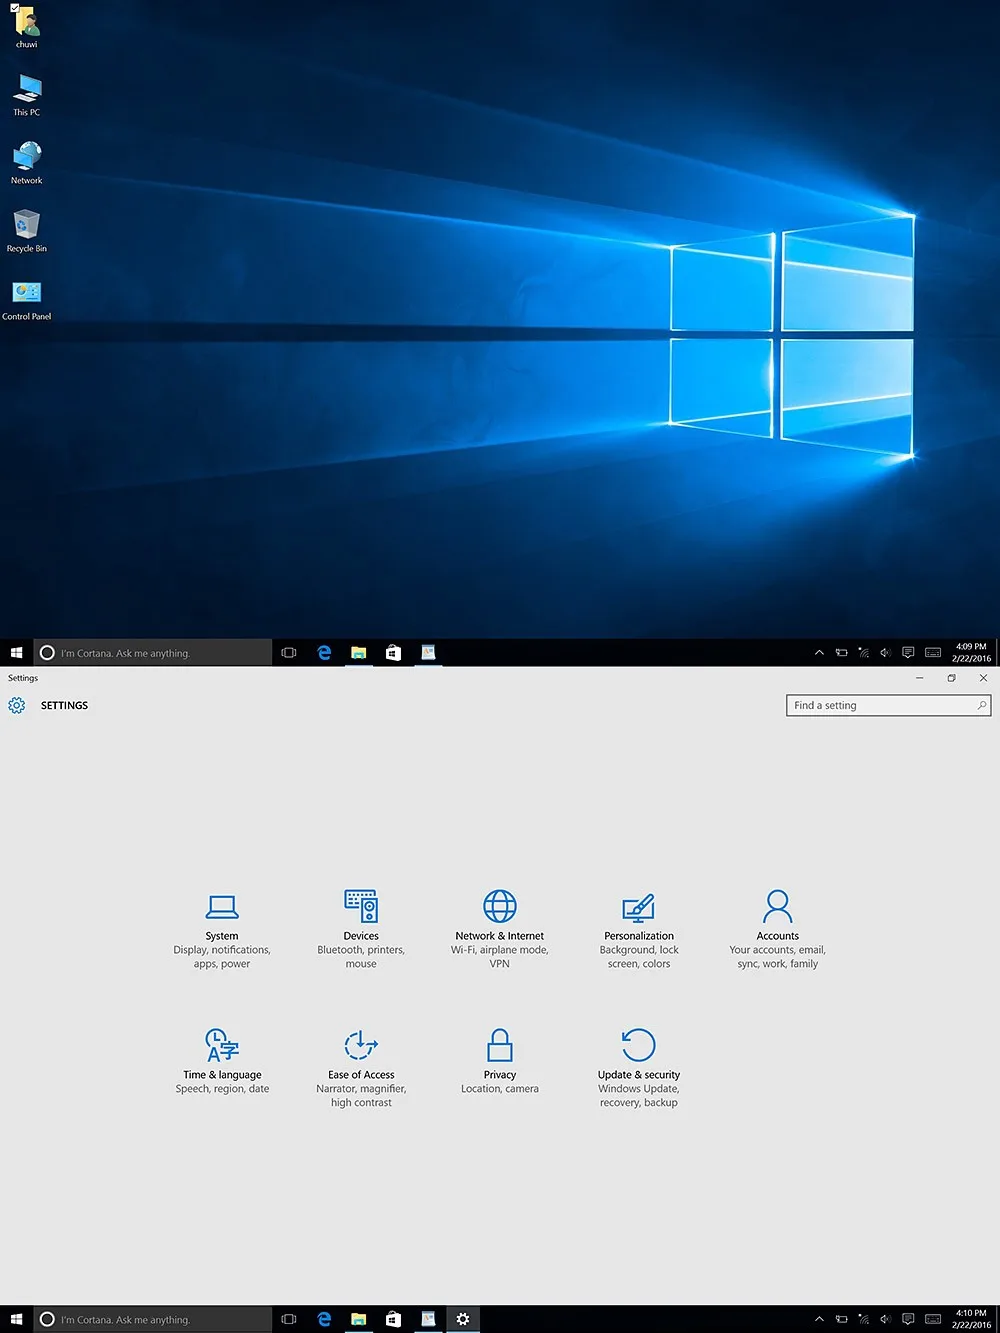Image resolution: width=1000 pixels, height=1333 pixels.
Task: Open the Ease of Access category
Action: point(361,1069)
